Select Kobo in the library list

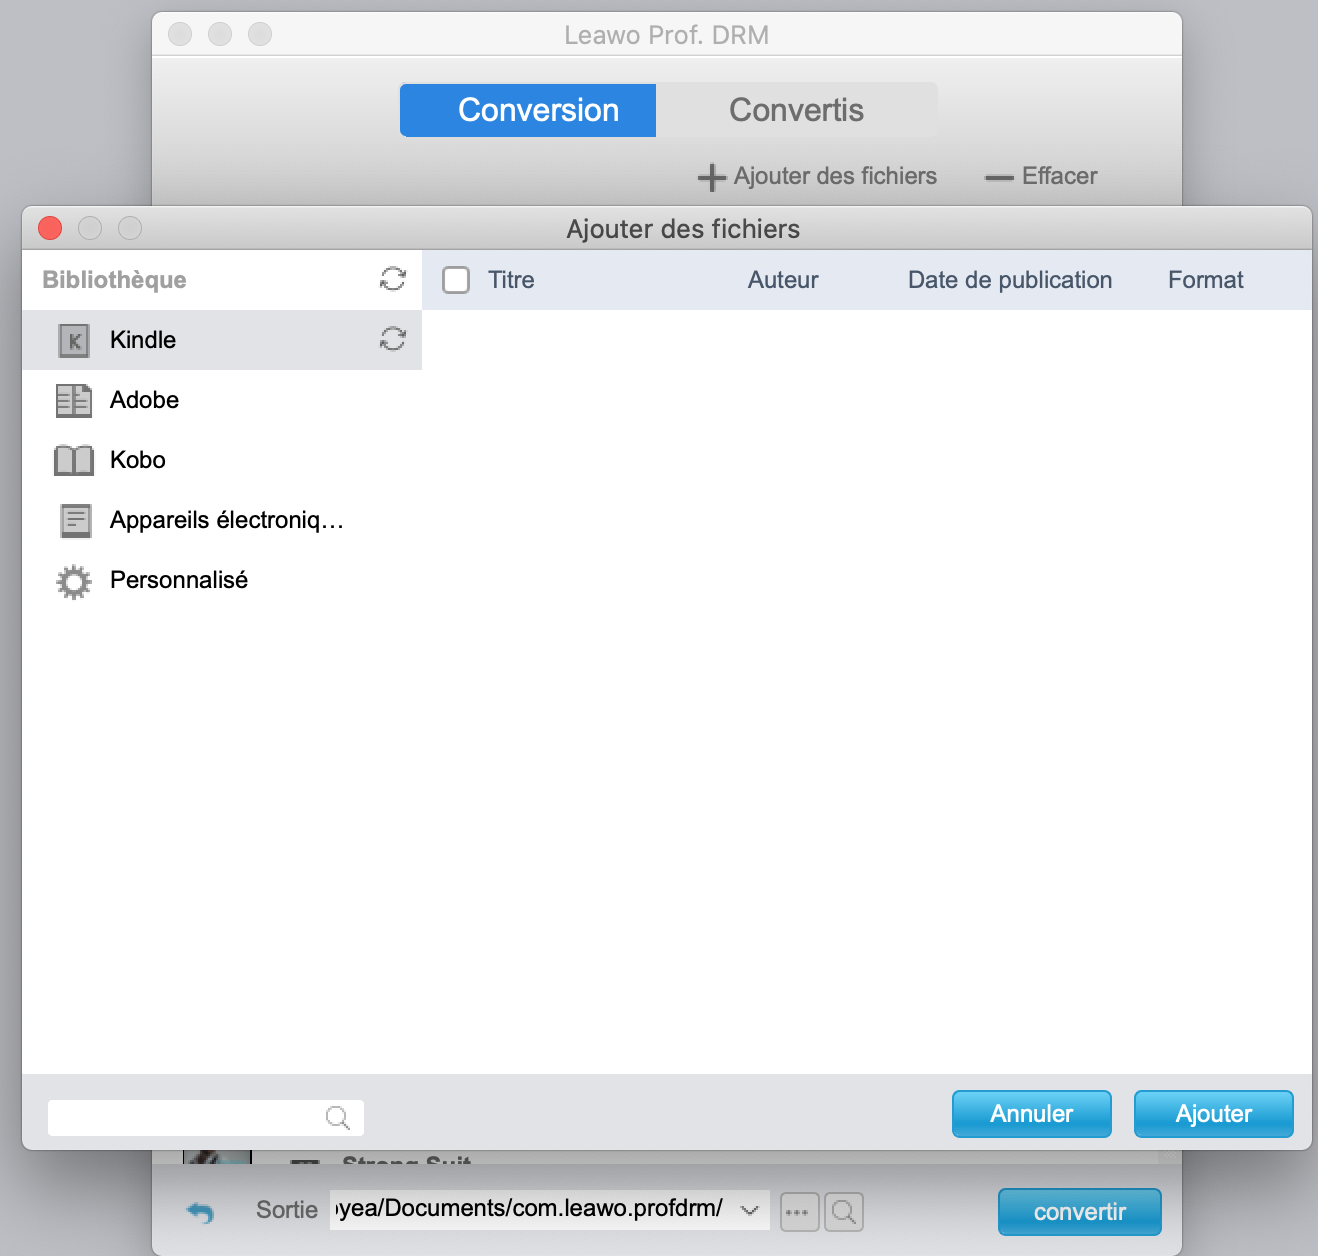click(222, 460)
